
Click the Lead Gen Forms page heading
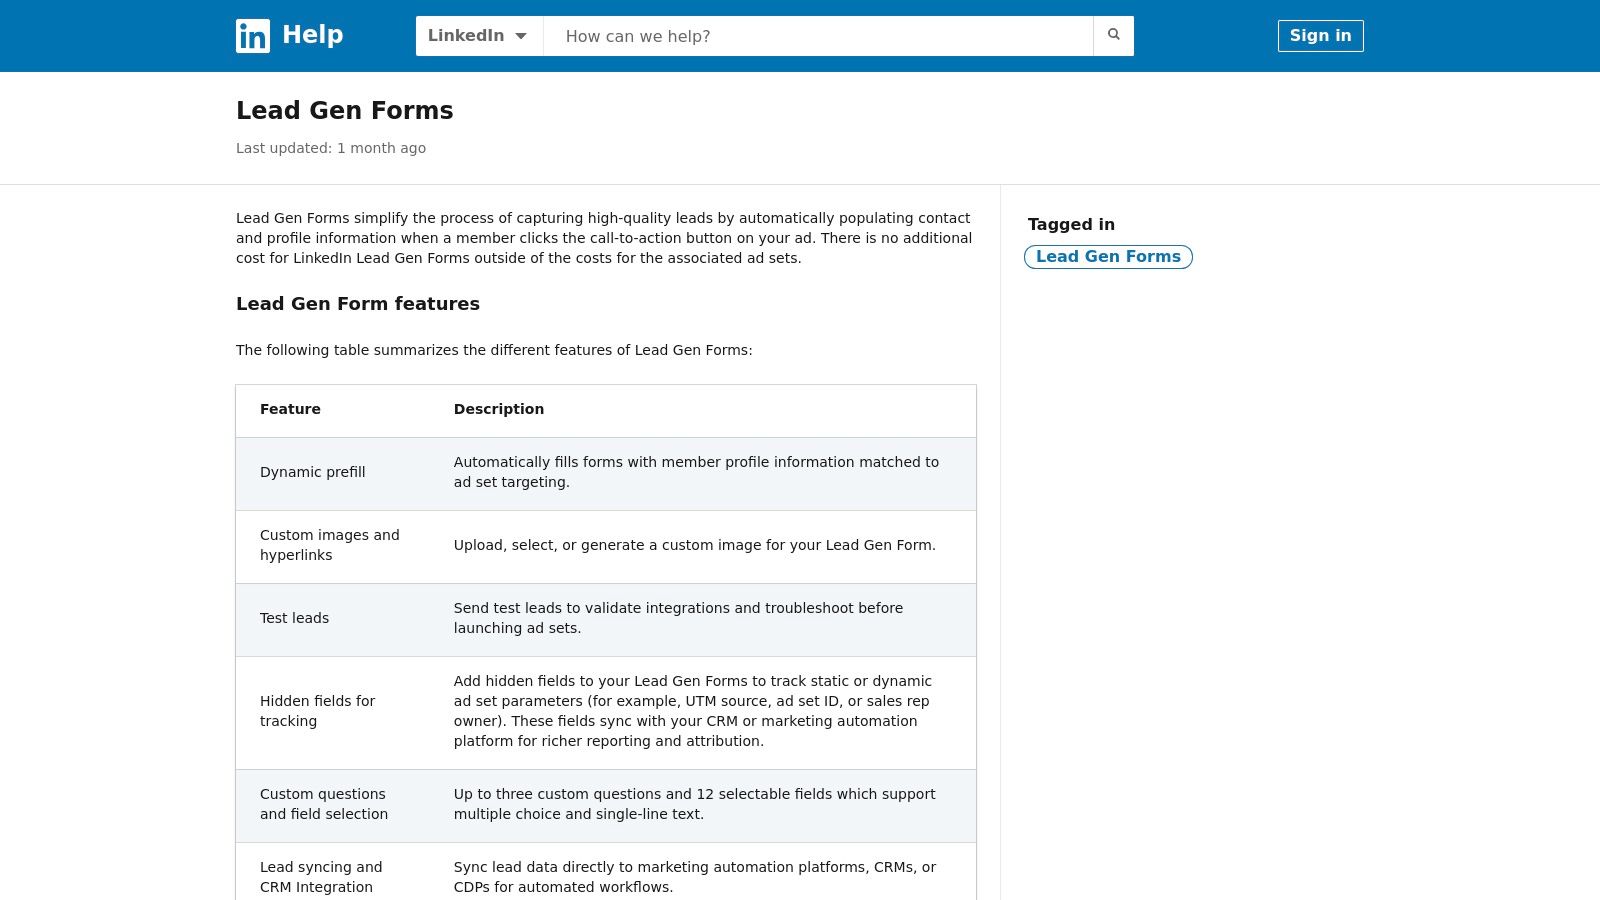point(344,111)
